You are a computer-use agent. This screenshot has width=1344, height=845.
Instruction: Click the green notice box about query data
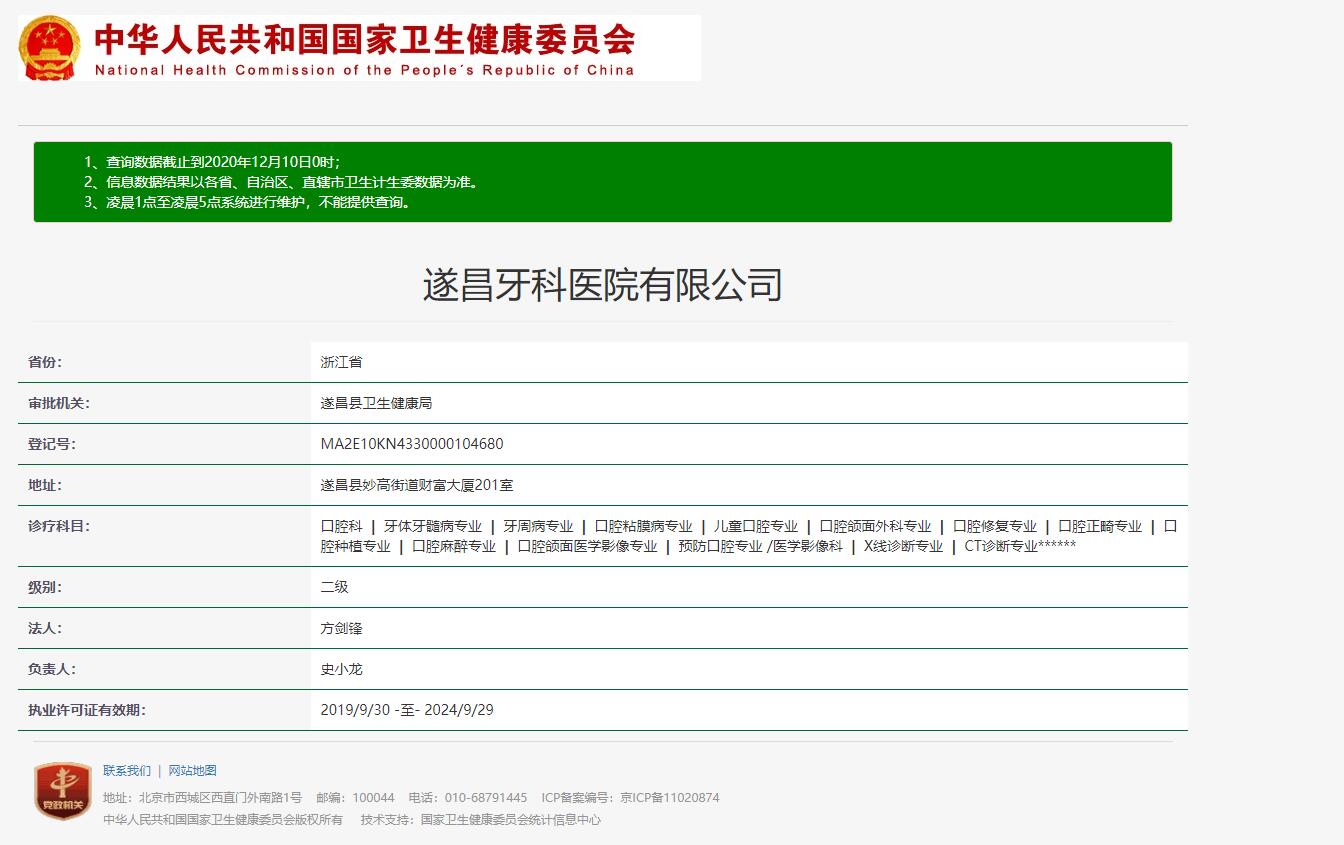tap(602, 182)
